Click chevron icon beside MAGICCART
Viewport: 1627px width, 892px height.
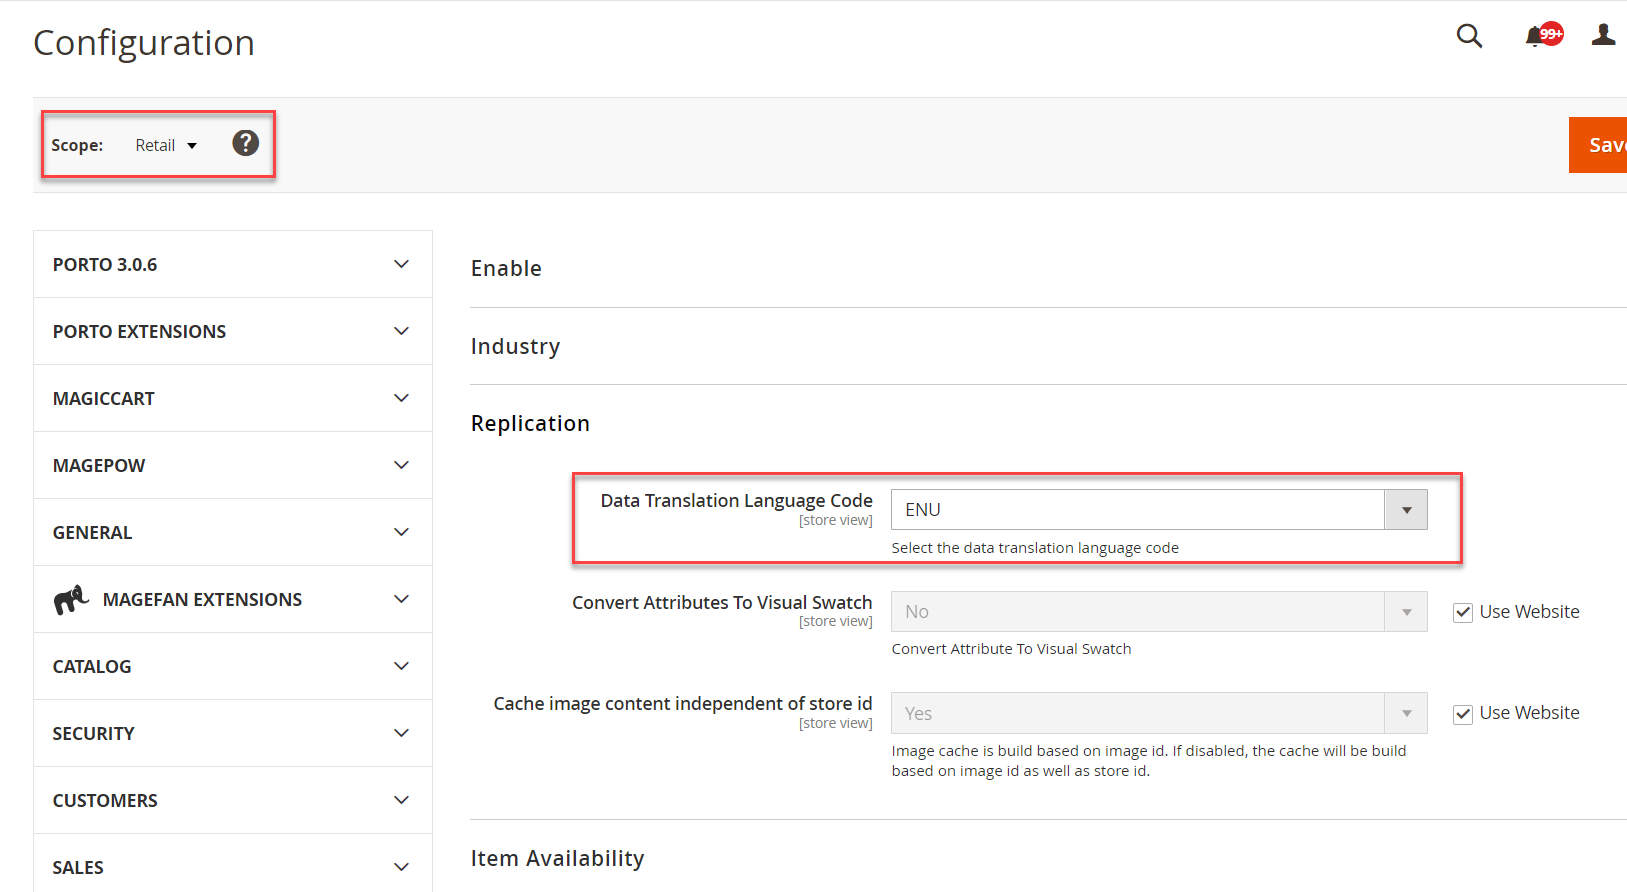click(x=401, y=399)
